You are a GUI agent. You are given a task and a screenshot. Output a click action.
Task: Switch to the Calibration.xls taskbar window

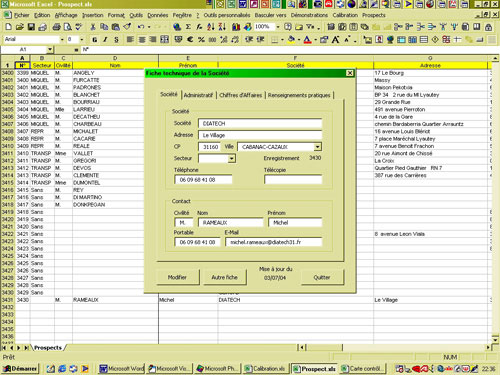(265, 369)
